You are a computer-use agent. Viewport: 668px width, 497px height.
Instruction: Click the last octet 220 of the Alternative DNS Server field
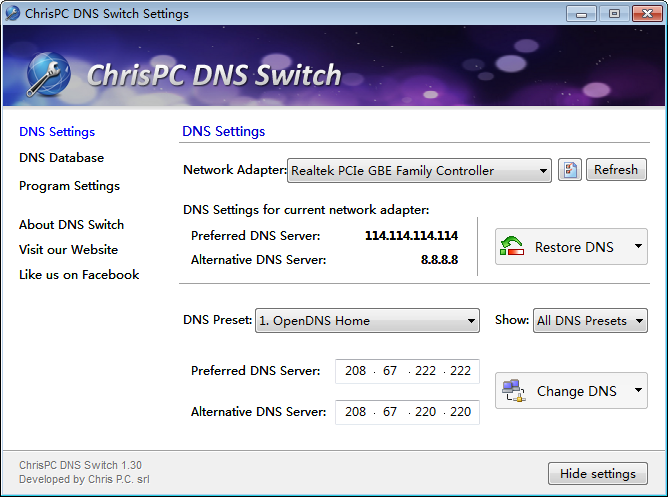[460, 412]
